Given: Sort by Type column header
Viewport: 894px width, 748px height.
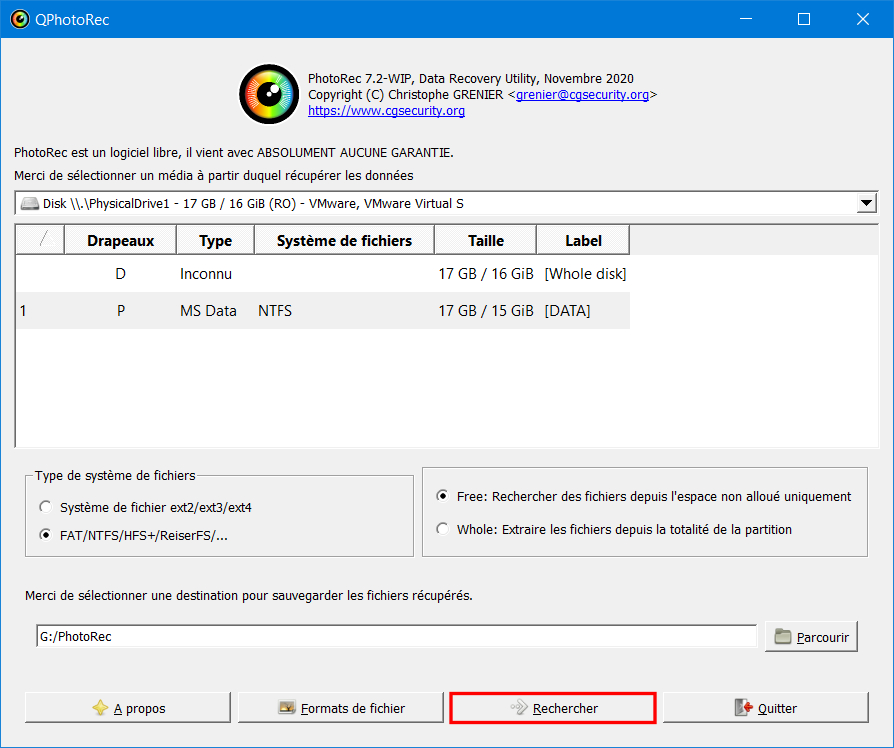Looking at the screenshot, I should pos(216,241).
